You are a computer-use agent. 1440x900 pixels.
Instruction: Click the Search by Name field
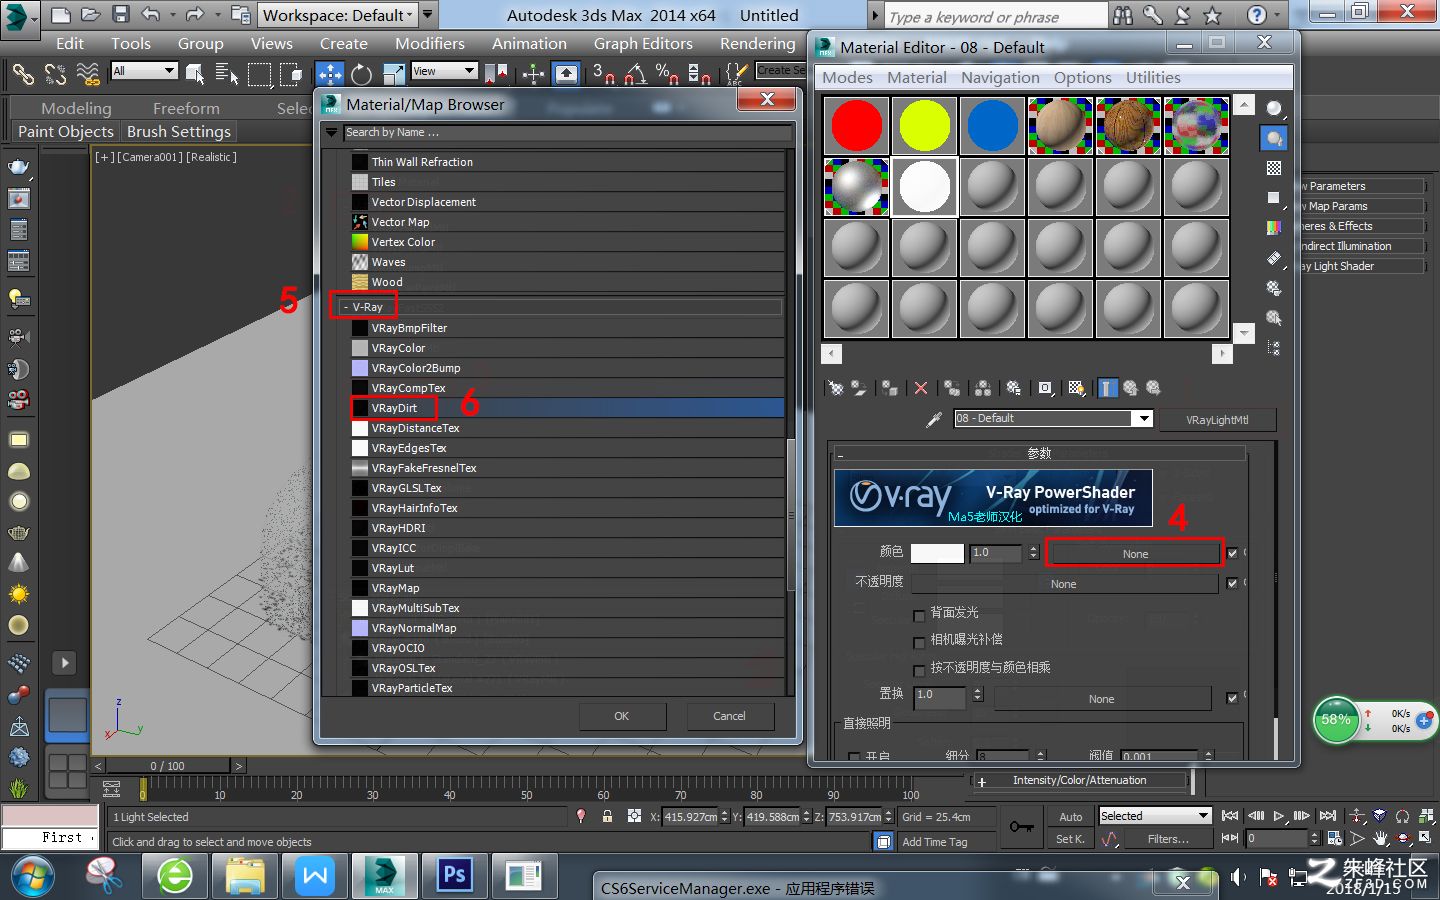567,132
